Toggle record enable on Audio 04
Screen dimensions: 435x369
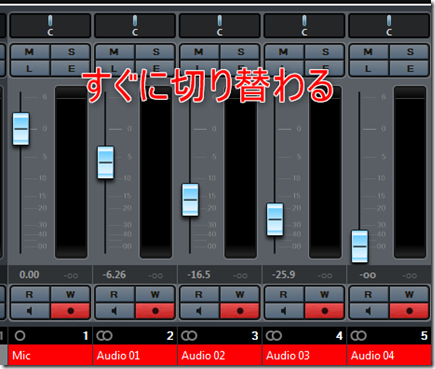409,311
